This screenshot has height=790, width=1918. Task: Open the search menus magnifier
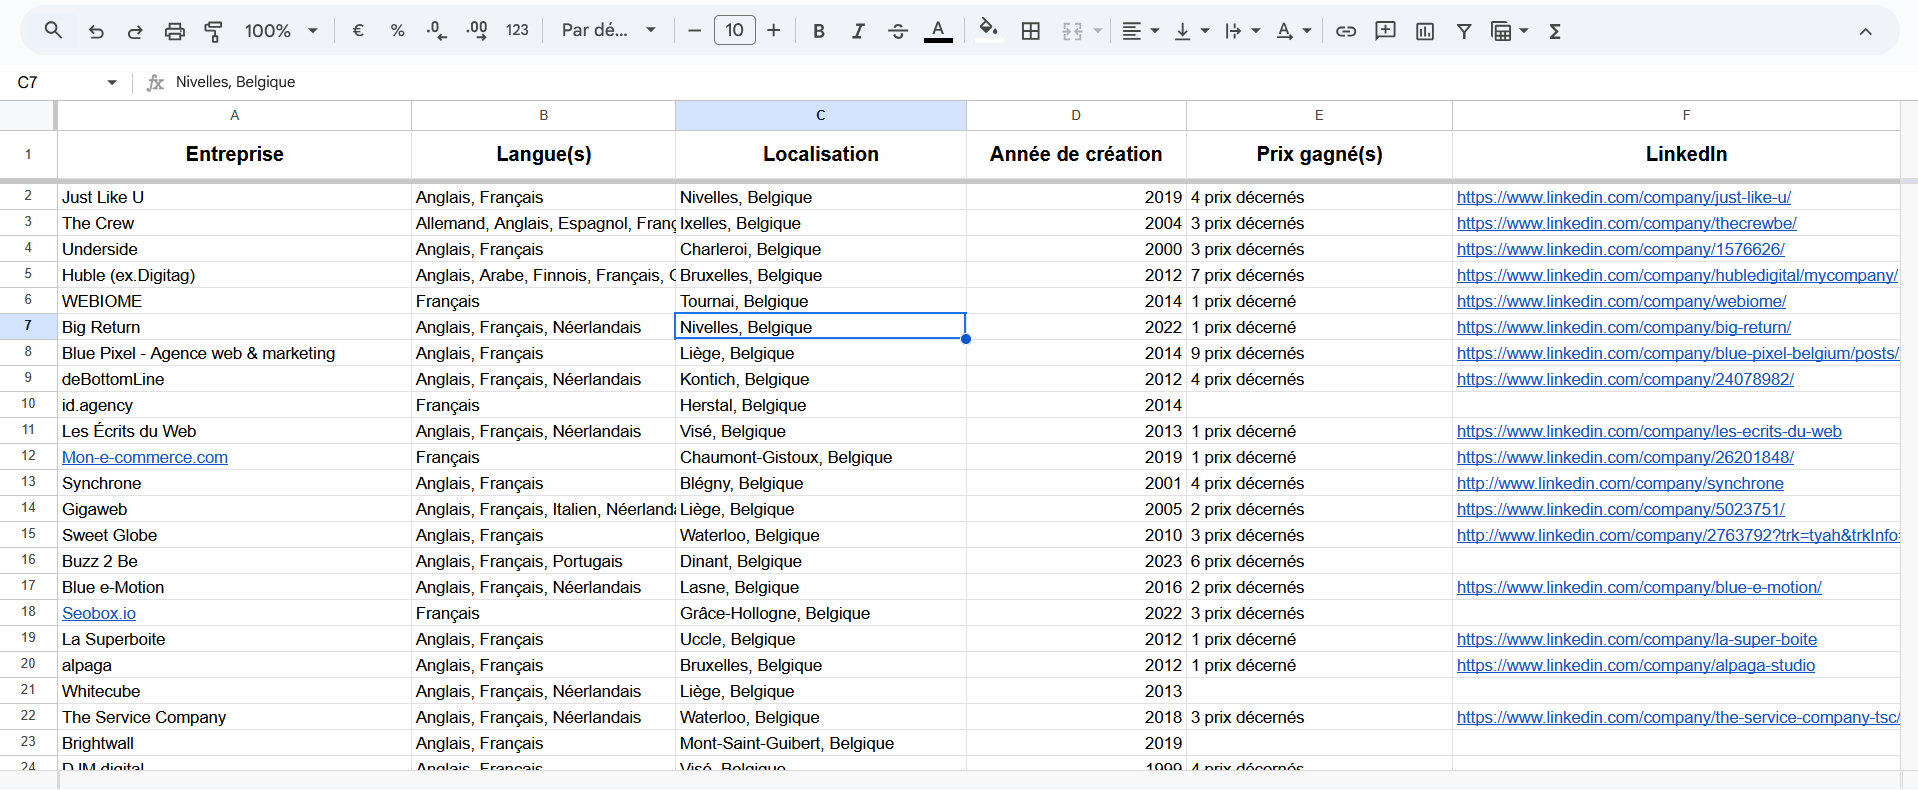point(54,31)
